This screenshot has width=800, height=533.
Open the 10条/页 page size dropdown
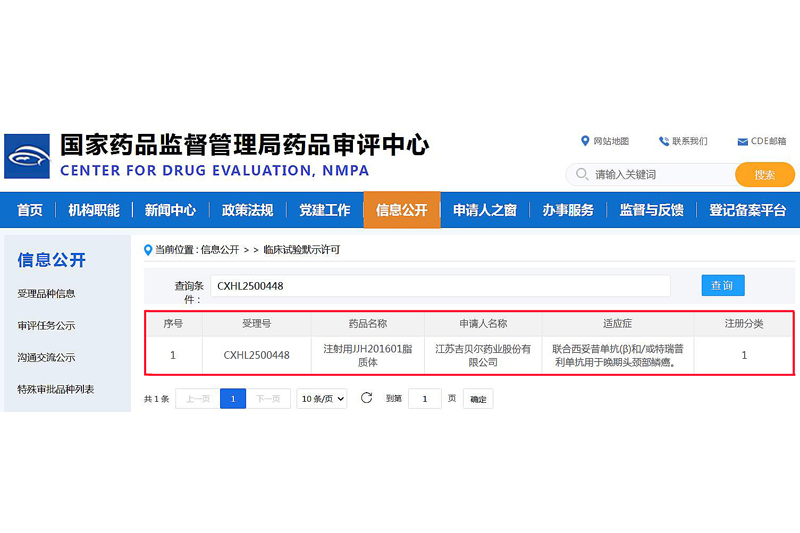322,398
